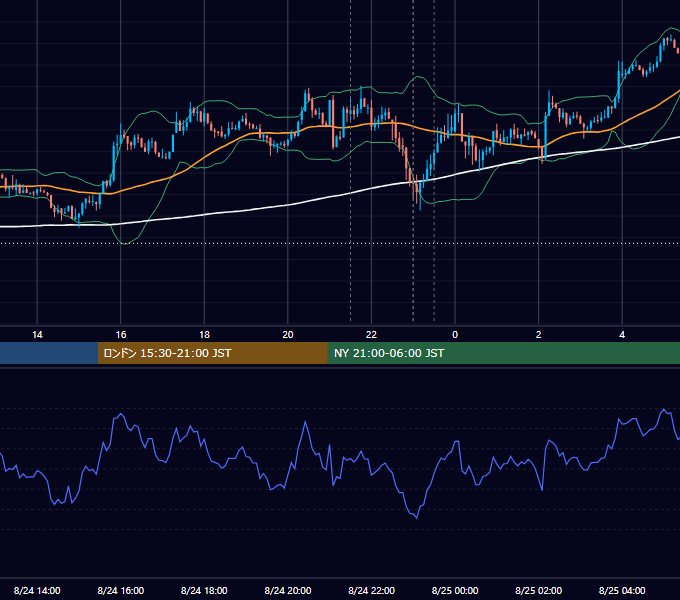Viewport: 680px width, 600px height.
Task: Click the 22 hour axis label
Action: (371, 335)
